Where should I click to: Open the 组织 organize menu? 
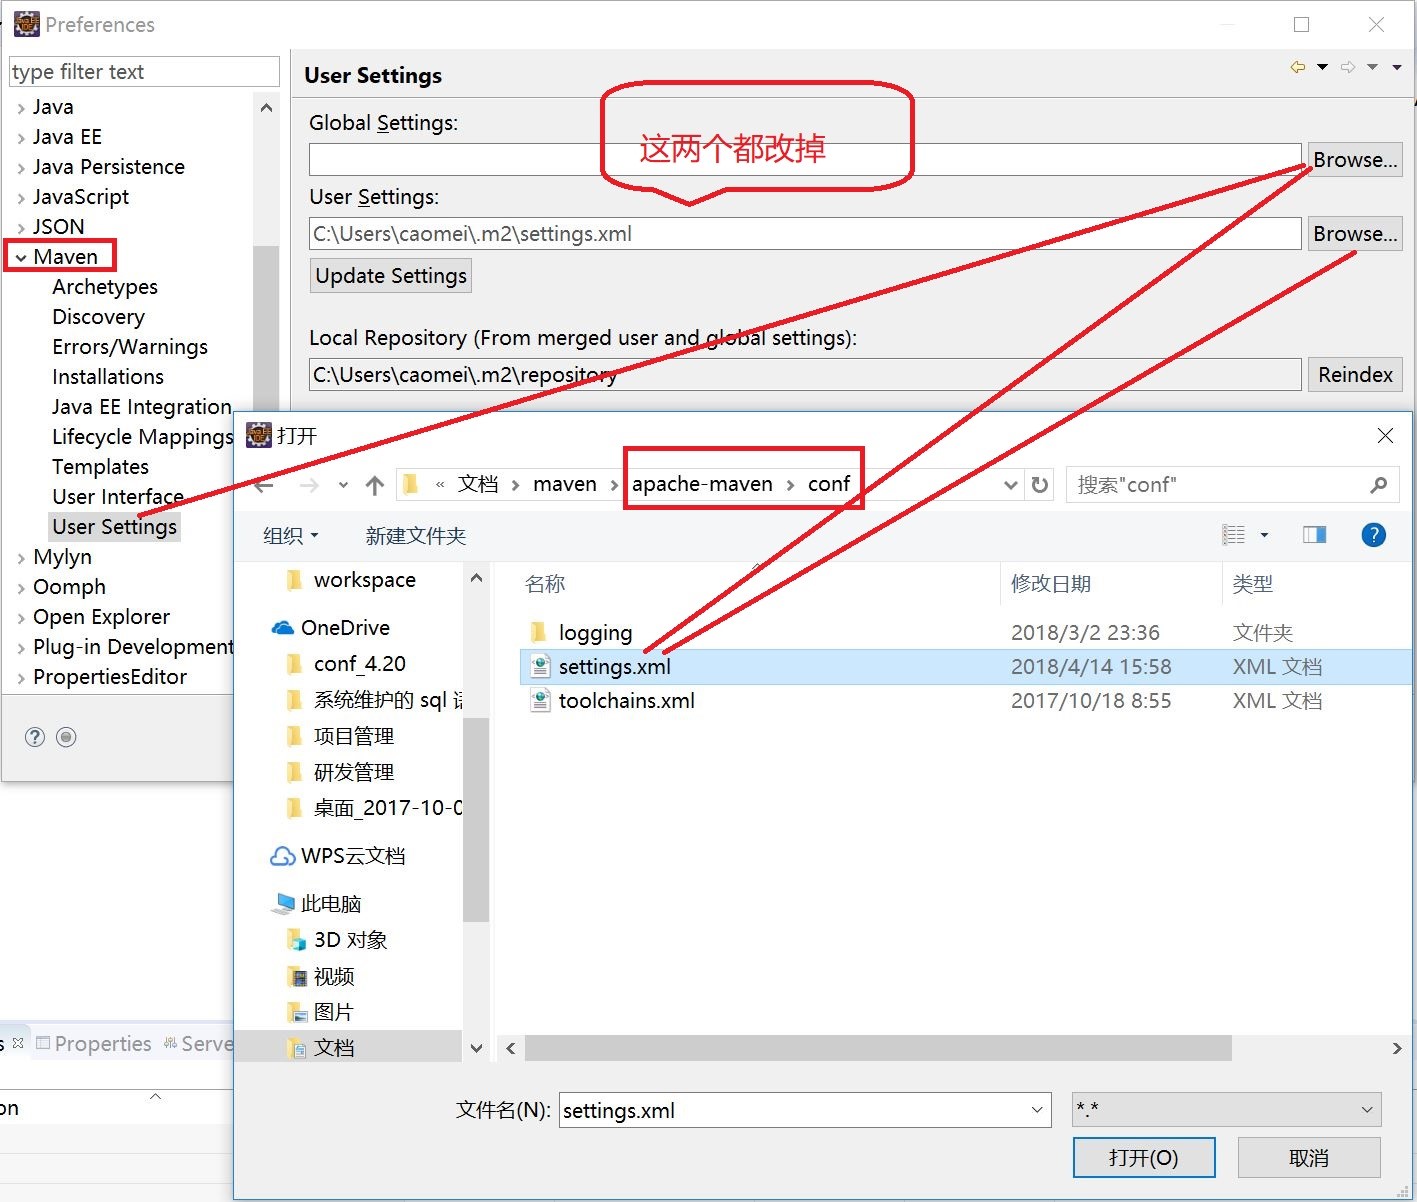(x=290, y=536)
